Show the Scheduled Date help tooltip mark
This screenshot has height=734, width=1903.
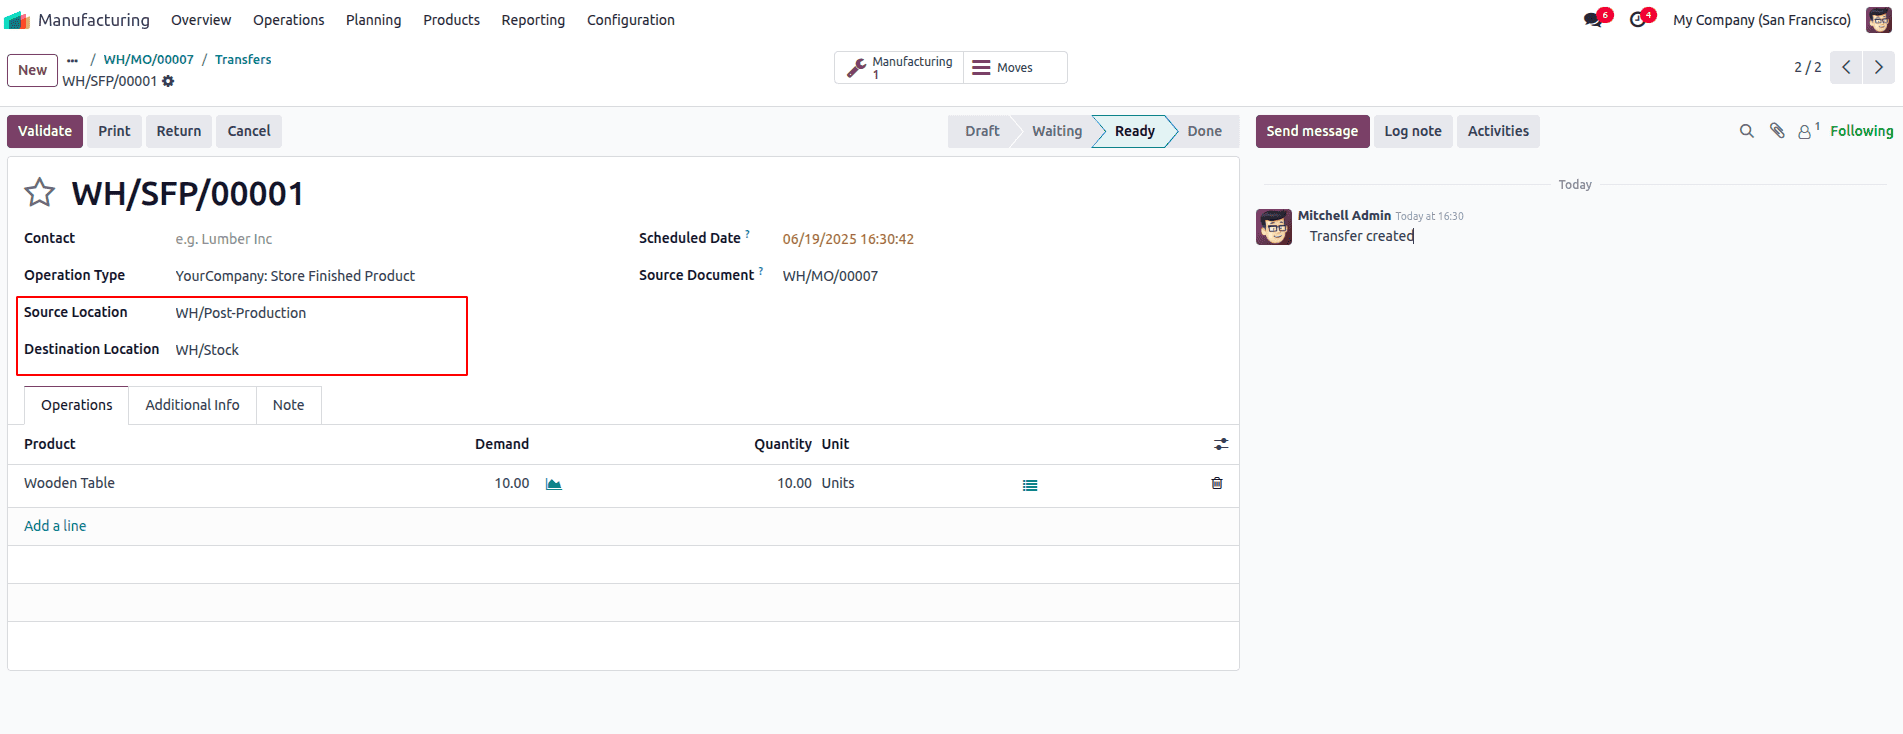747,234
